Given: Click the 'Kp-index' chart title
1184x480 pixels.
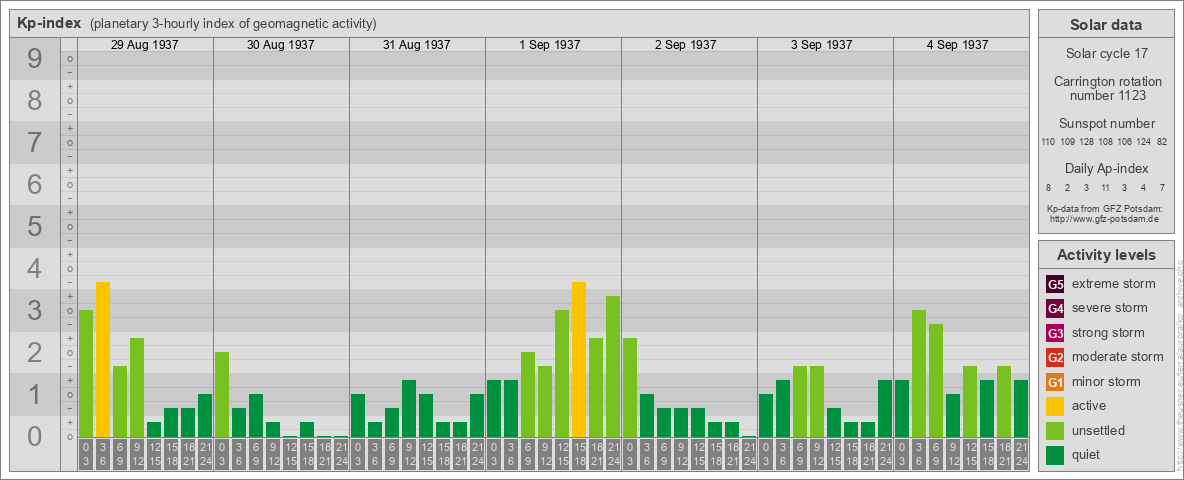Looking at the screenshot, I should (x=49, y=23).
